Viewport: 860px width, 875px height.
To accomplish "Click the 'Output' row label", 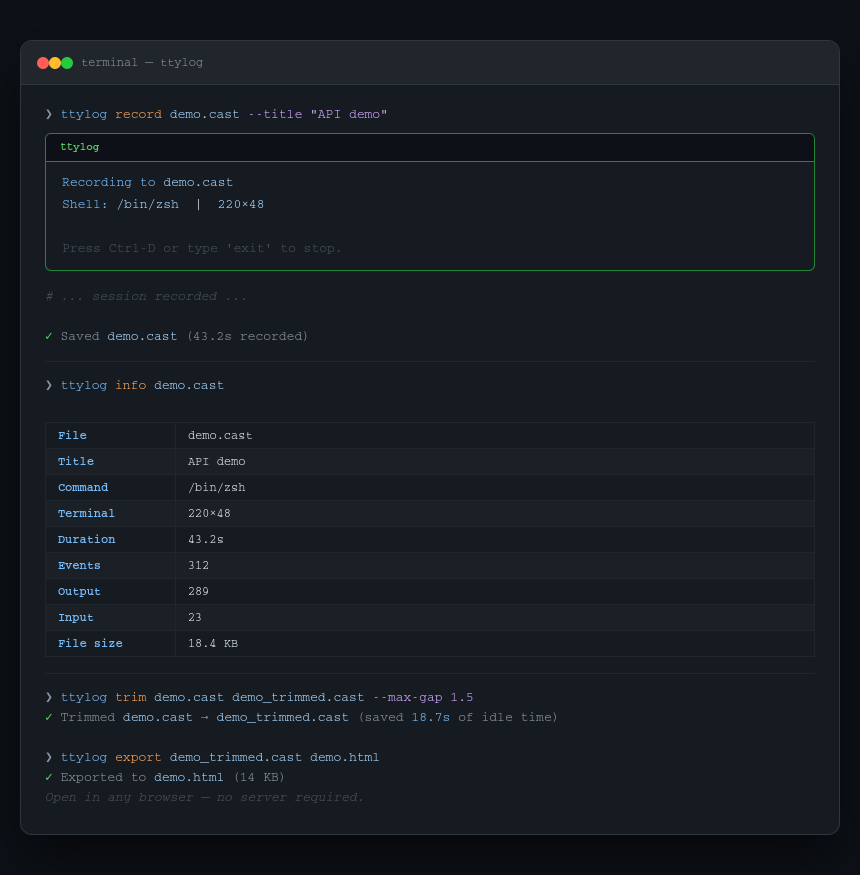I will [x=79, y=592].
